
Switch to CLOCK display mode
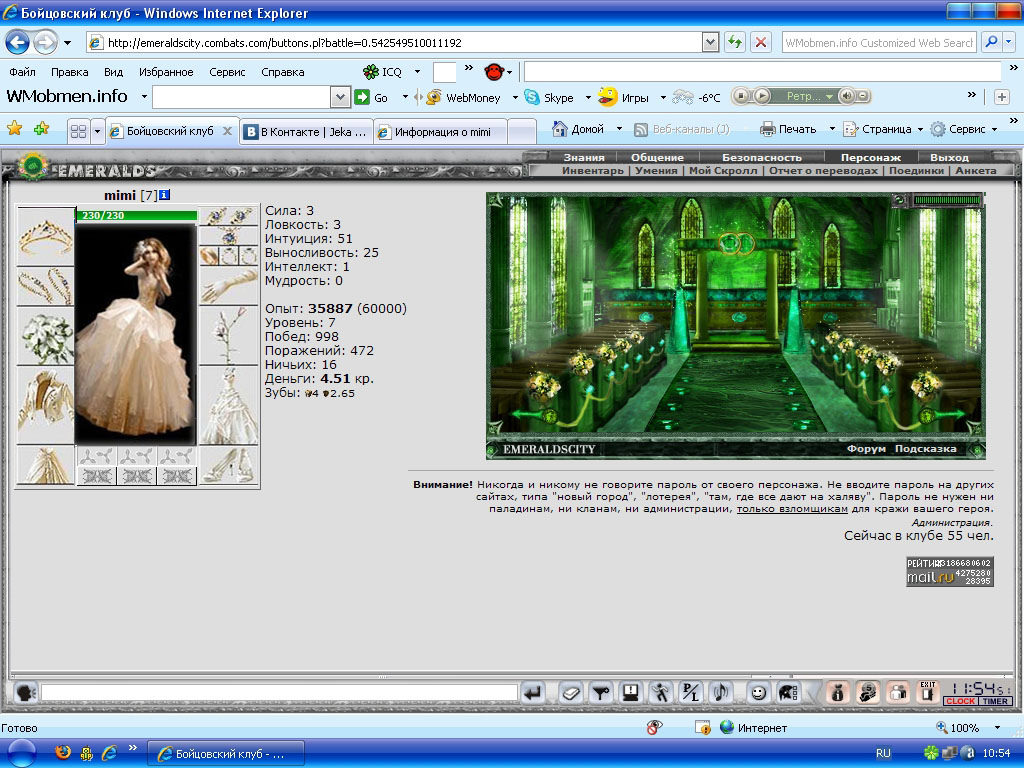961,701
